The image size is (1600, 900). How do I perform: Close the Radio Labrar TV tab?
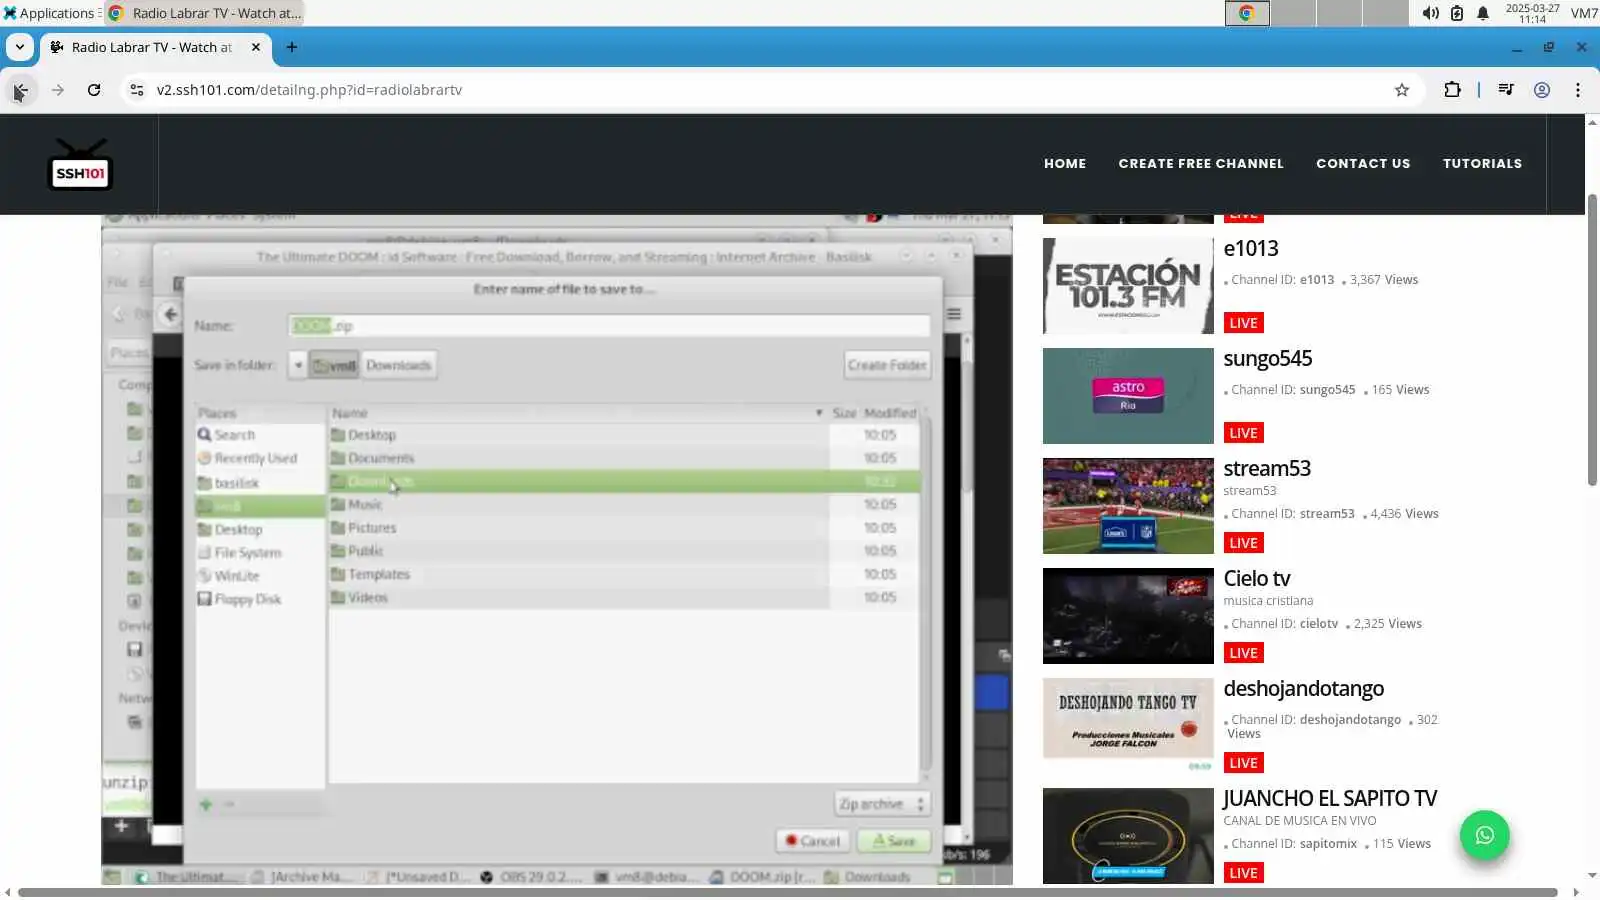(x=256, y=47)
